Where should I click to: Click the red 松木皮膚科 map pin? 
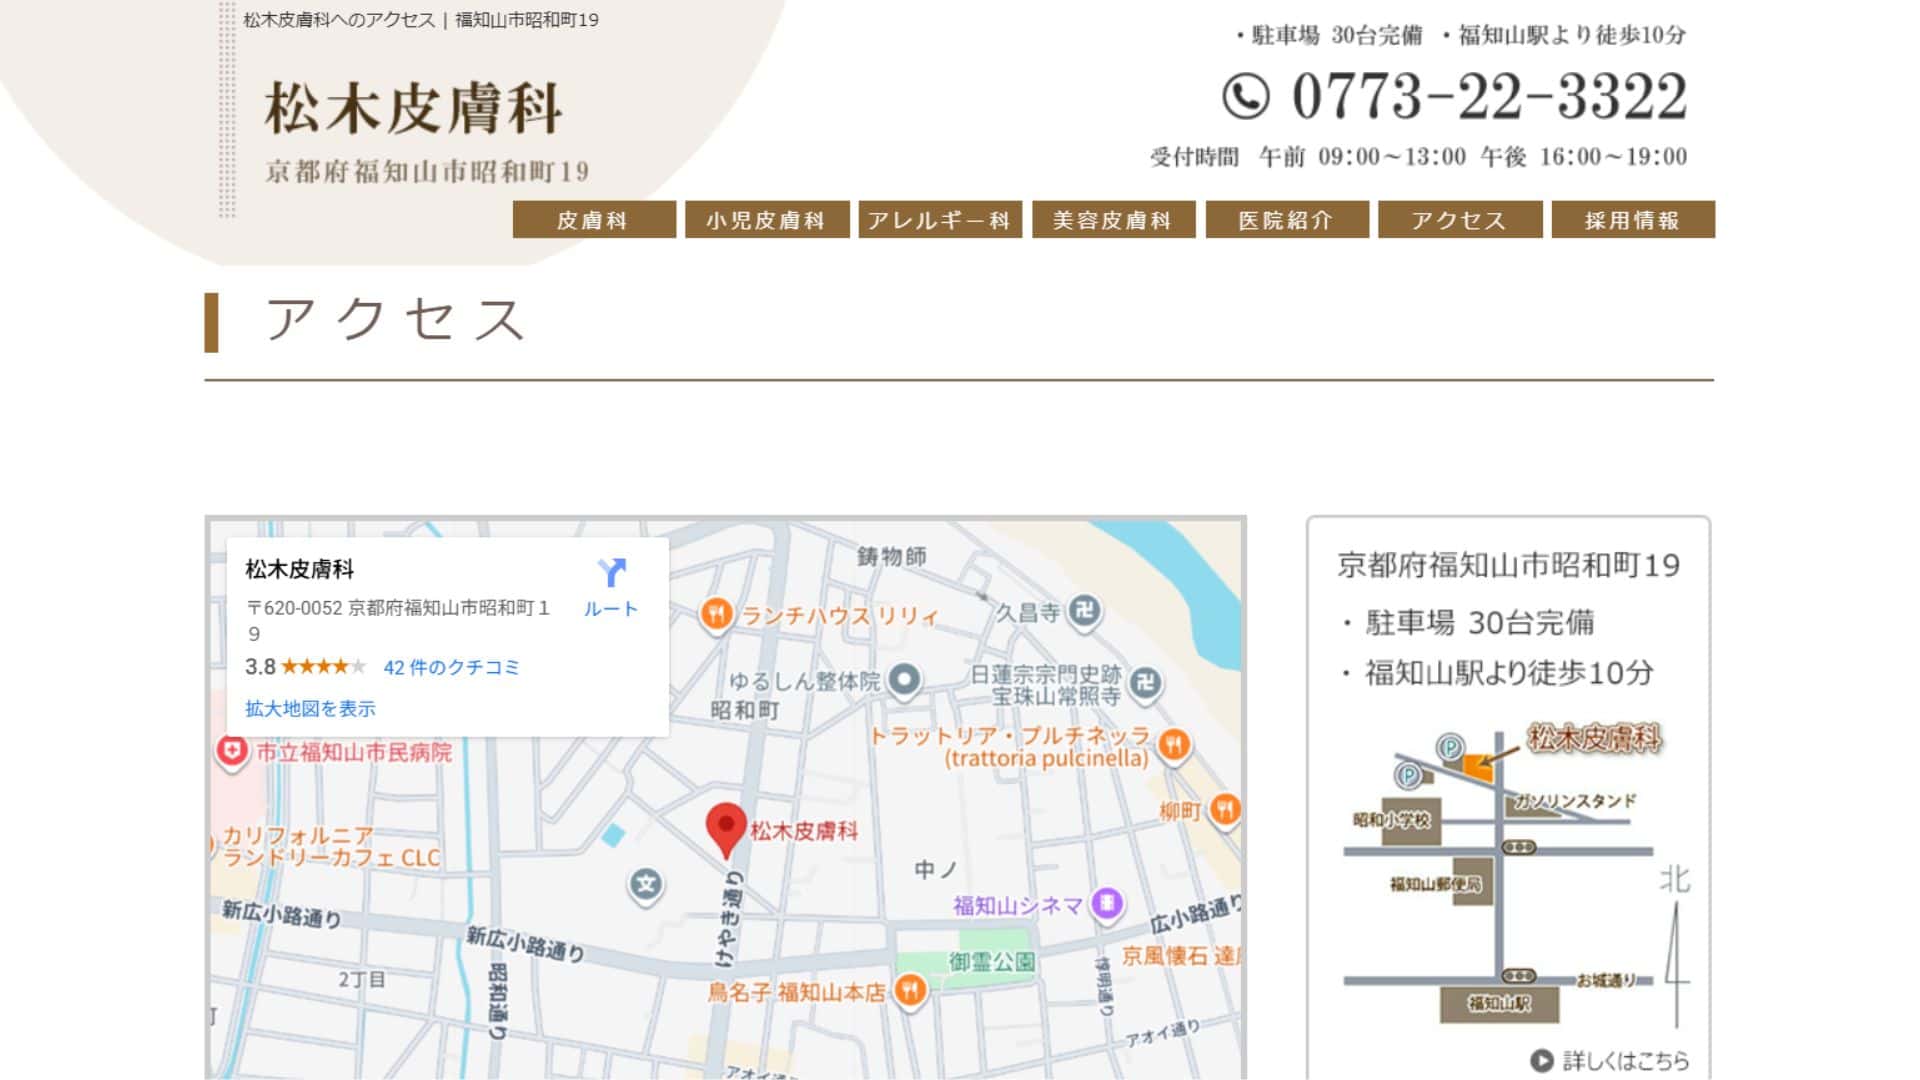tap(726, 828)
